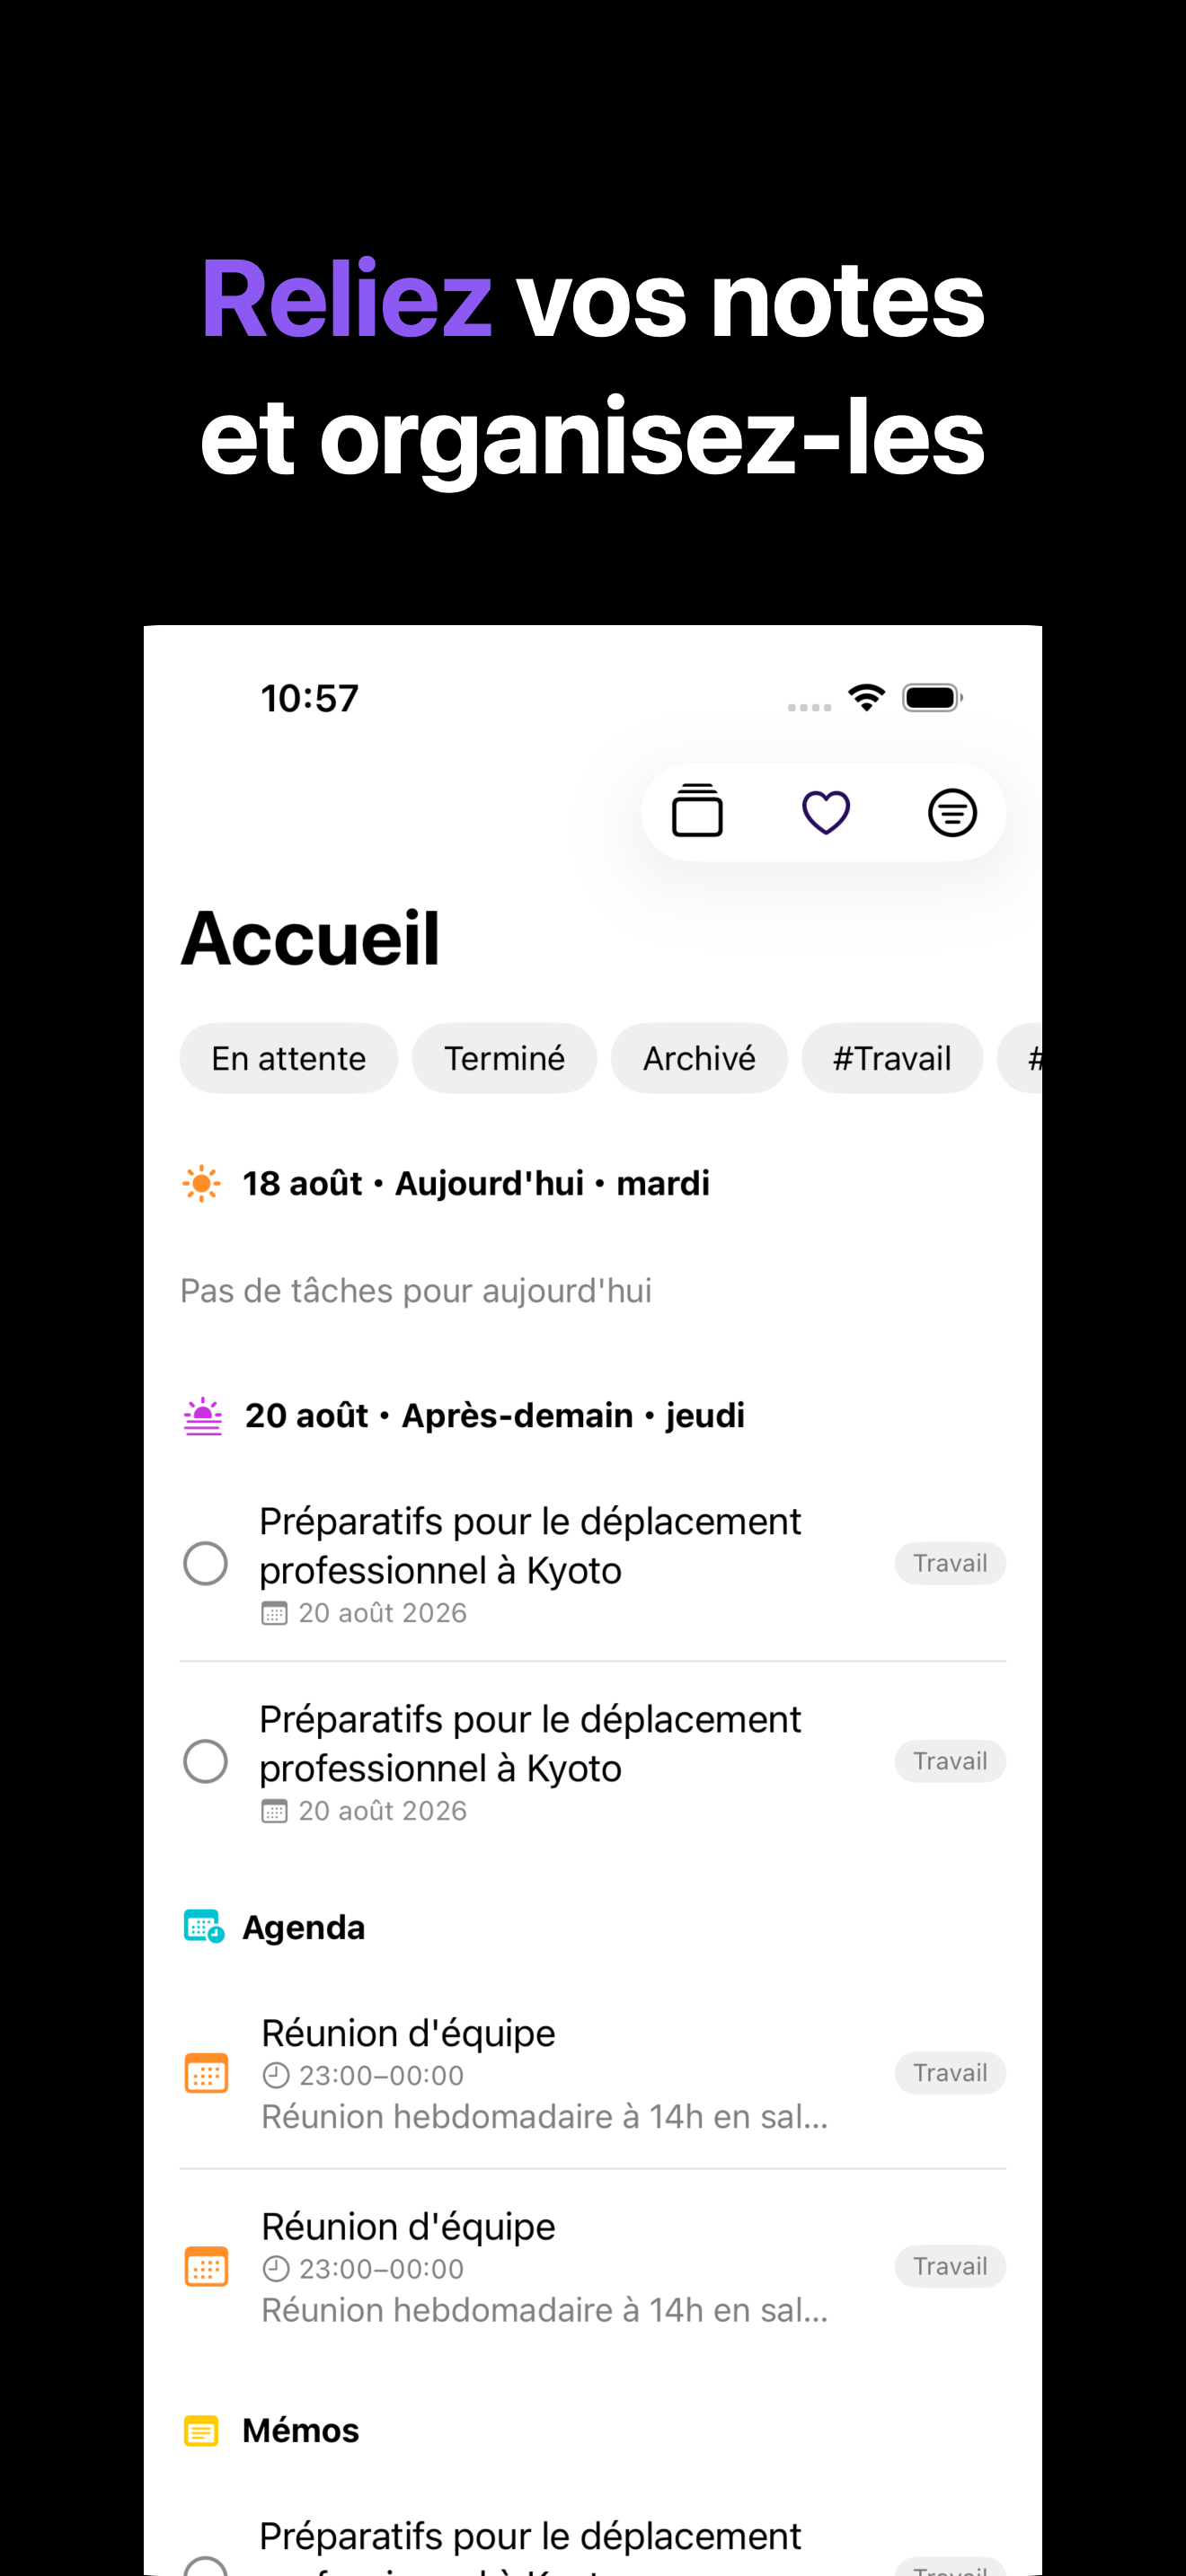
Task: Tap orange calendar icon of second Réunion d'équipe
Action: click(207, 2266)
